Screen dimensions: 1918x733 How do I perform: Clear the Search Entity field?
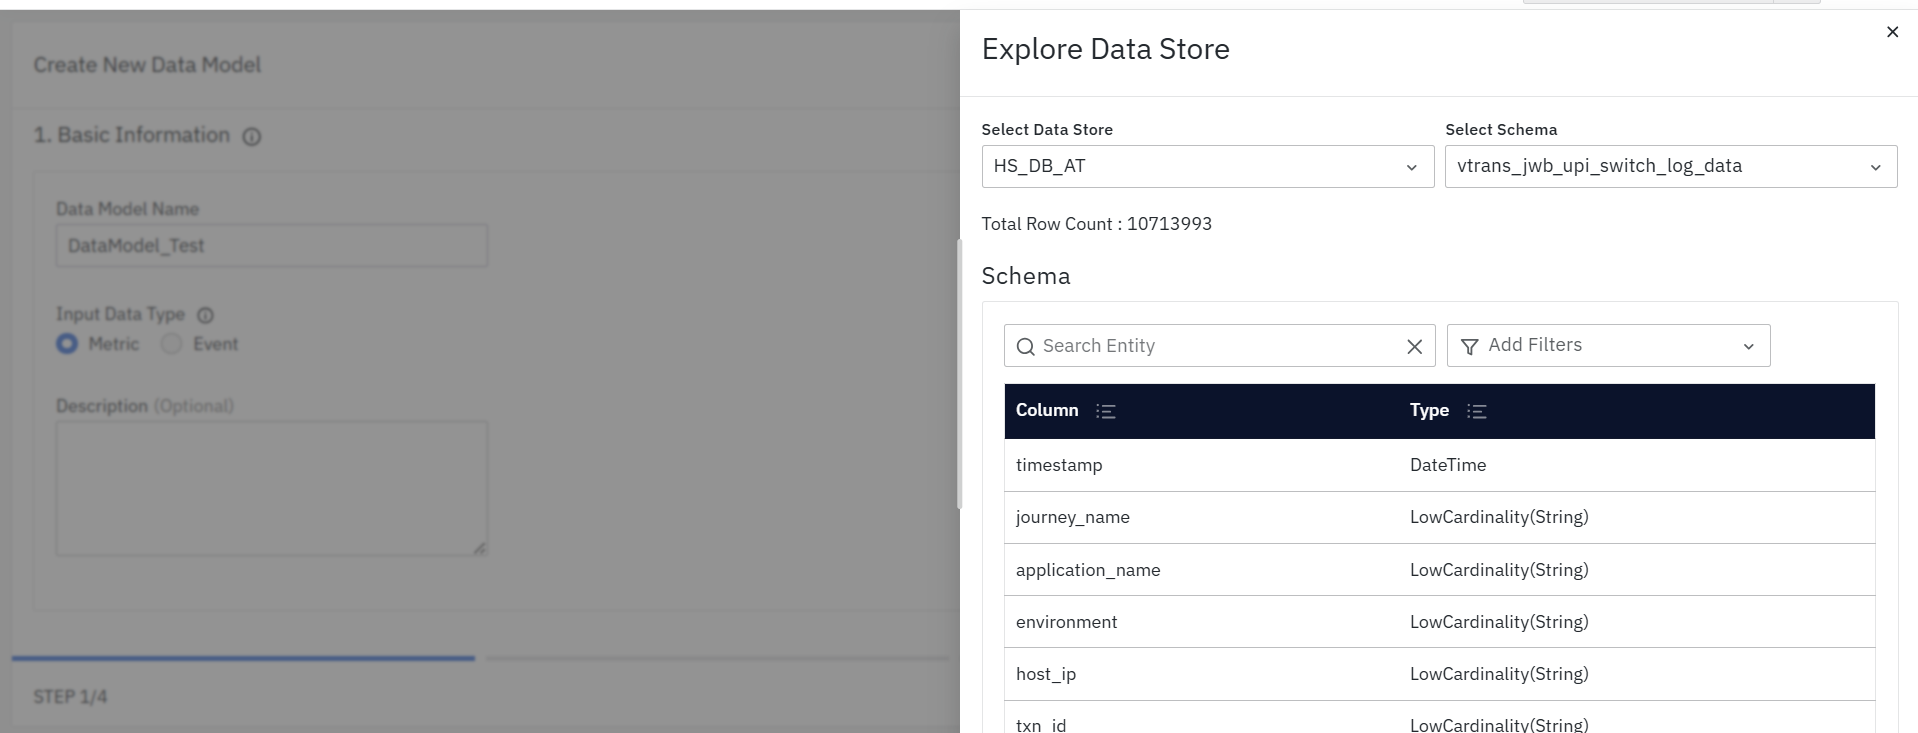1414,346
